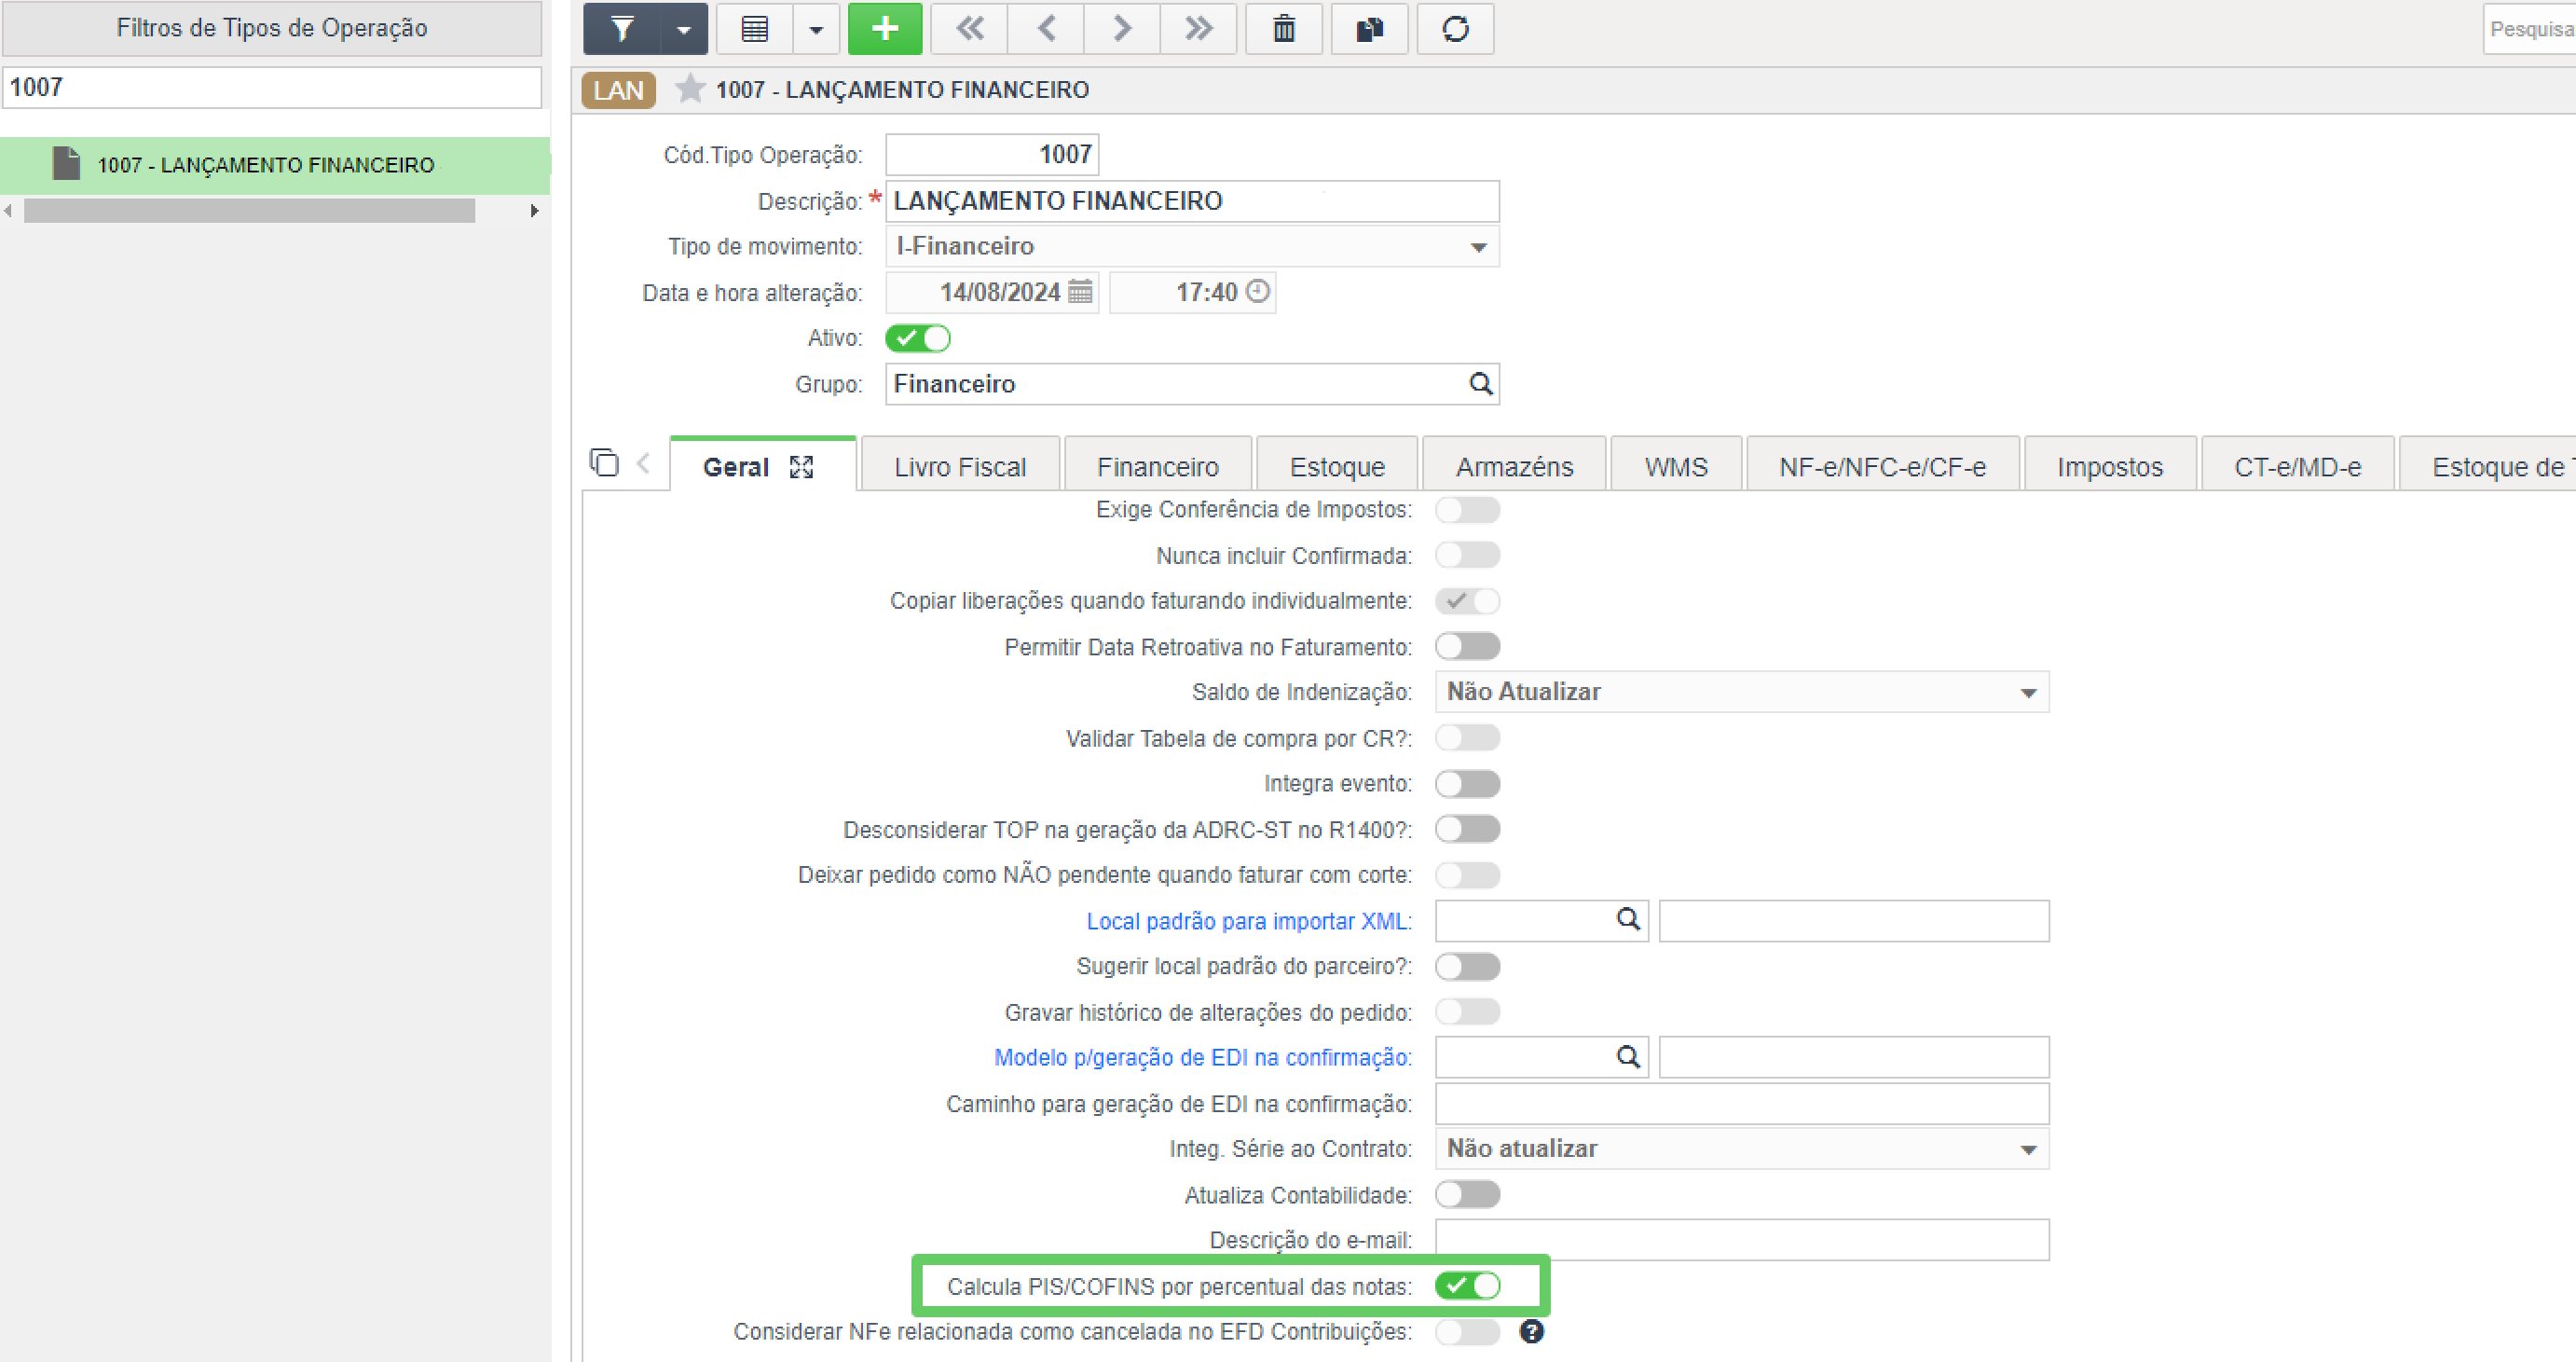Click the Descrição input field
Screen dimensions: 2576x1362
pos(1192,201)
